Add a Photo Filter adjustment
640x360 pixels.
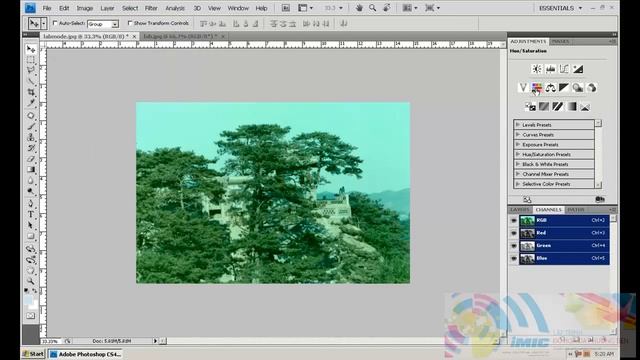pos(578,87)
